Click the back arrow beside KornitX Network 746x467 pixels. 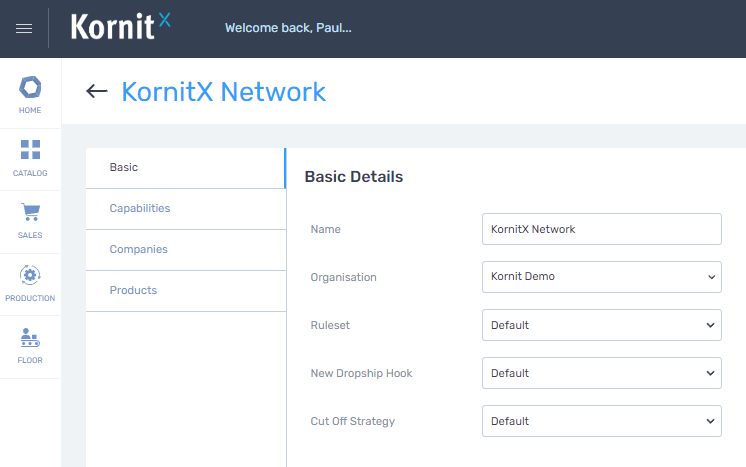click(x=97, y=91)
